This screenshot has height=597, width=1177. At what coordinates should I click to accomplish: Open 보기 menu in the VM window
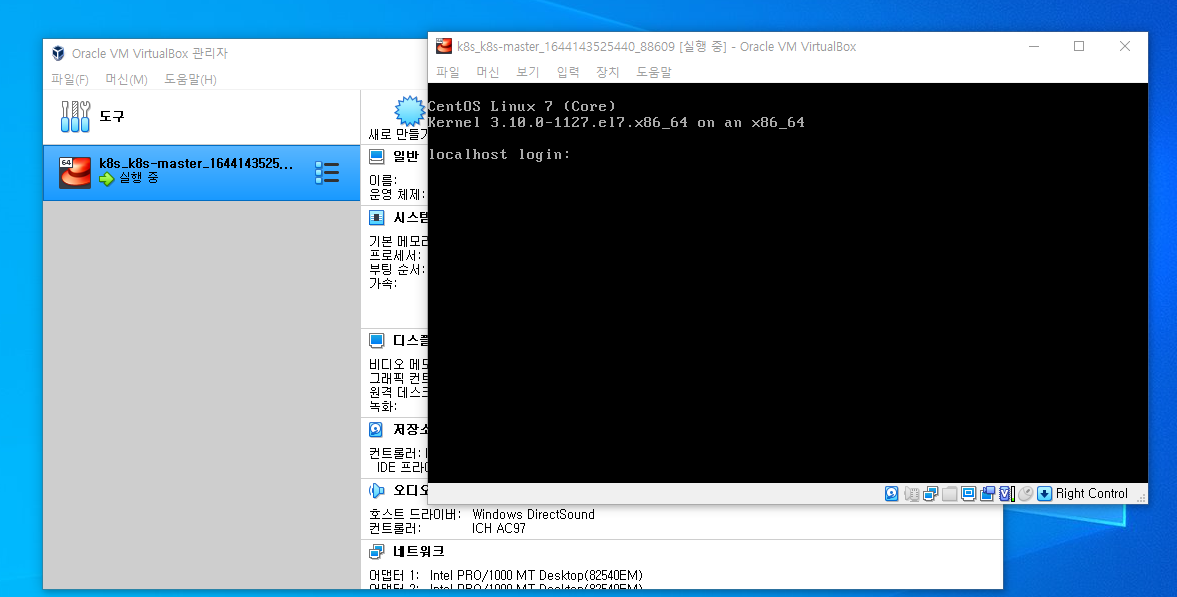pyautogui.click(x=528, y=72)
